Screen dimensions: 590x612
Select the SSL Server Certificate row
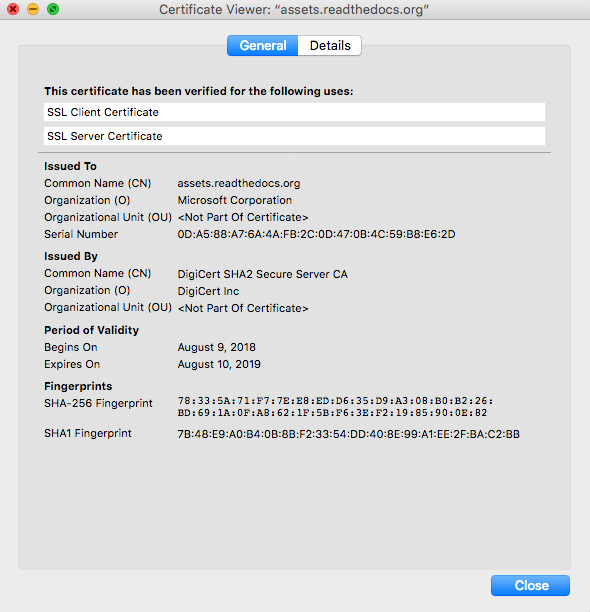(294, 136)
